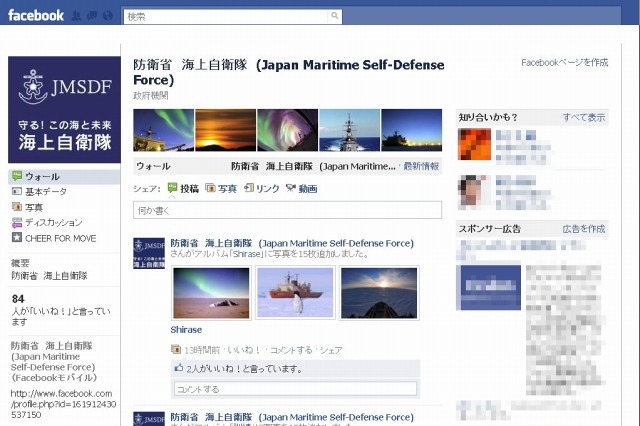Open 基本データ in left sidebar
640x426 pixels.
46,191
